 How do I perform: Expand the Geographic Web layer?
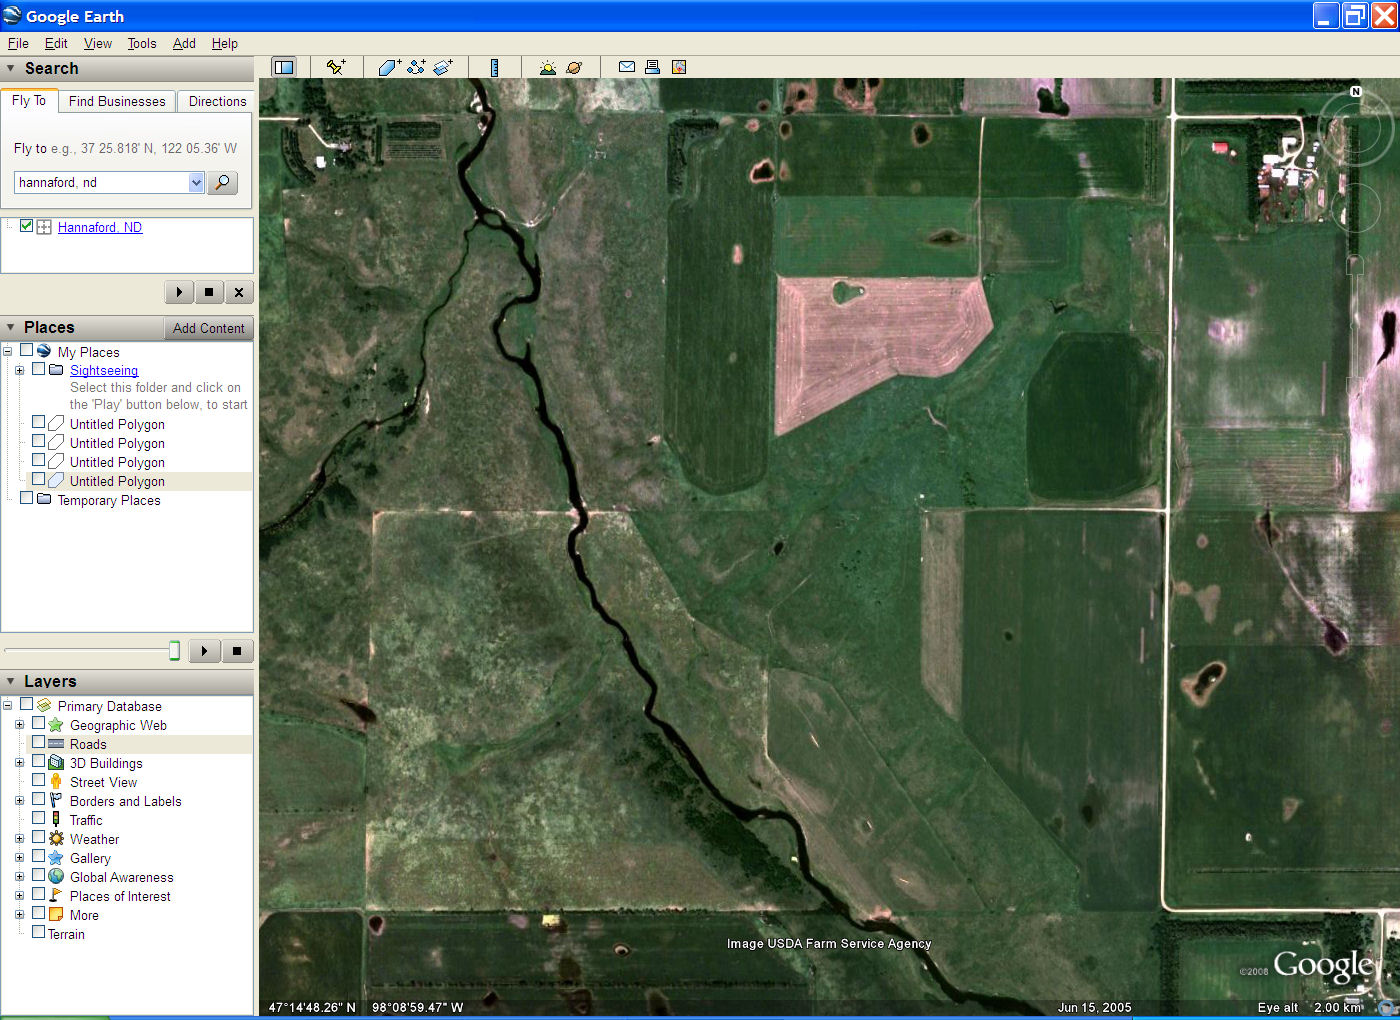click(x=19, y=725)
